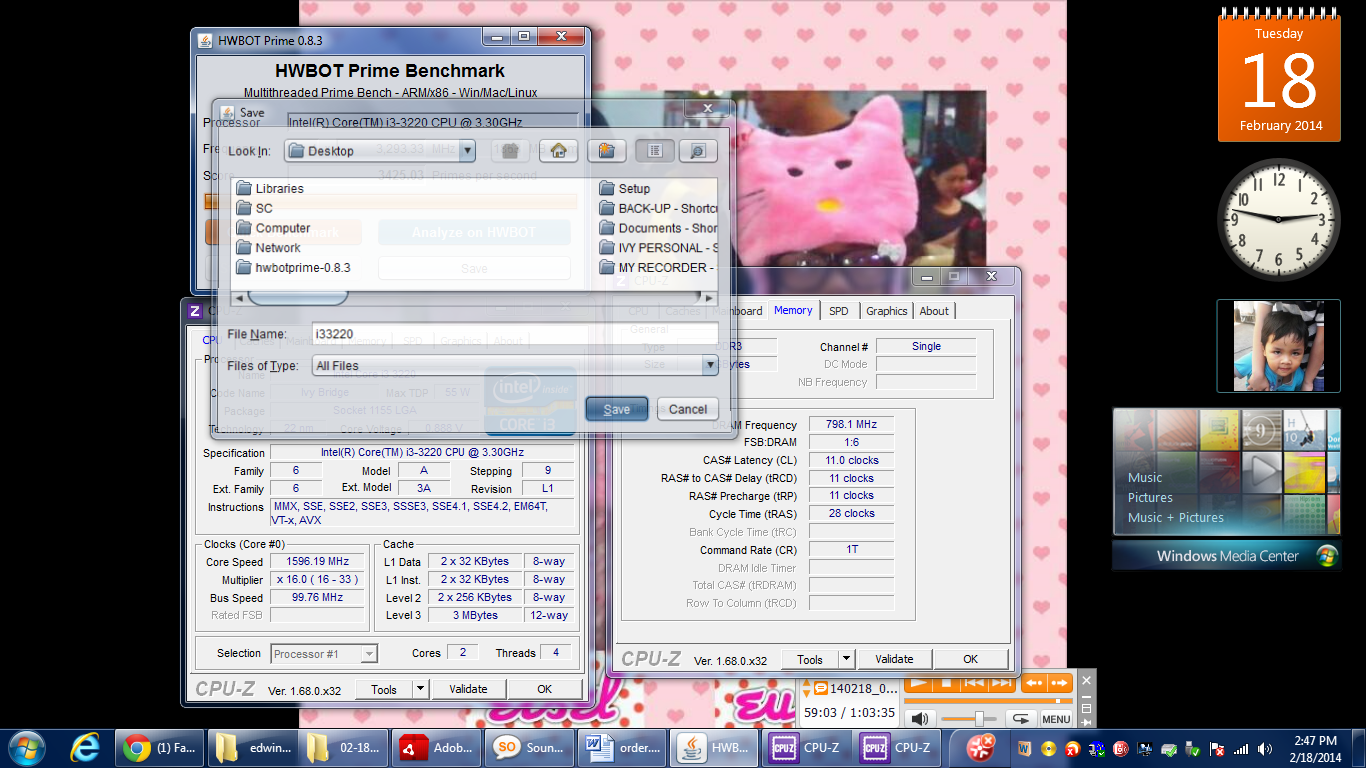The image size is (1366, 768).
Task: Select the MY RECORDER folder
Action: pos(659,268)
